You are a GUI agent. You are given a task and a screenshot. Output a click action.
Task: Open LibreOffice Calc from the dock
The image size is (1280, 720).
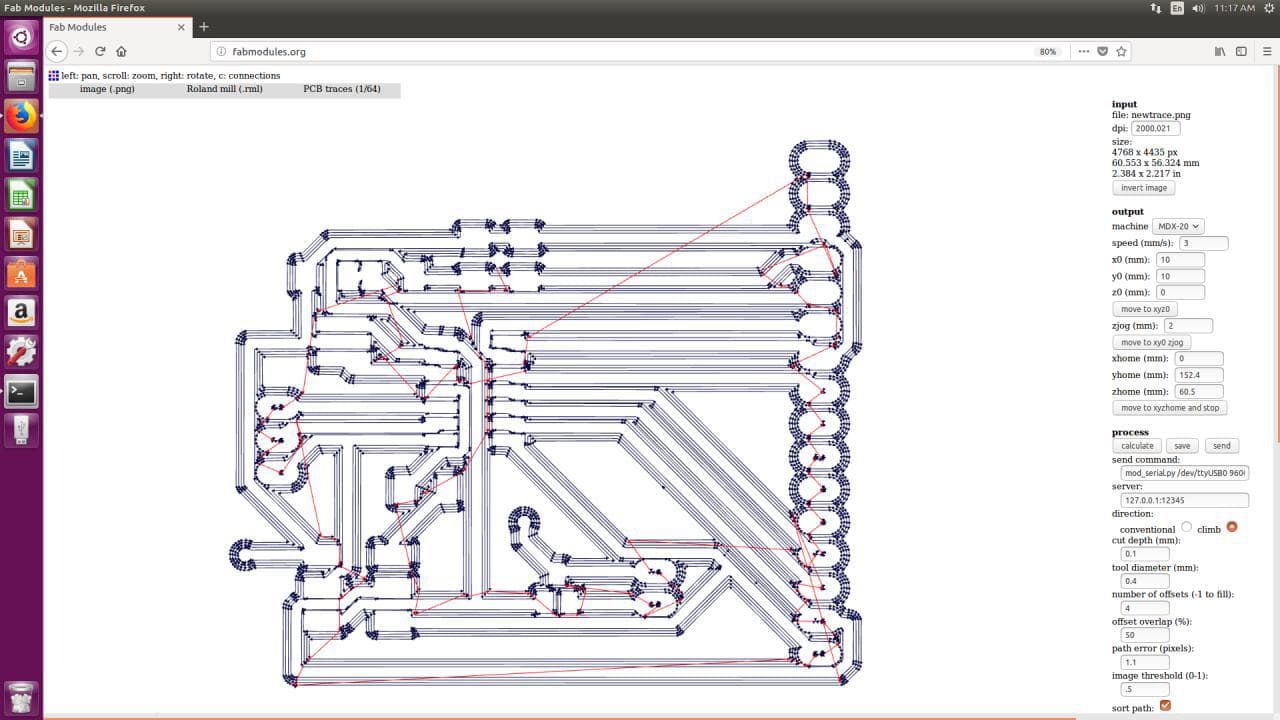coord(21,194)
